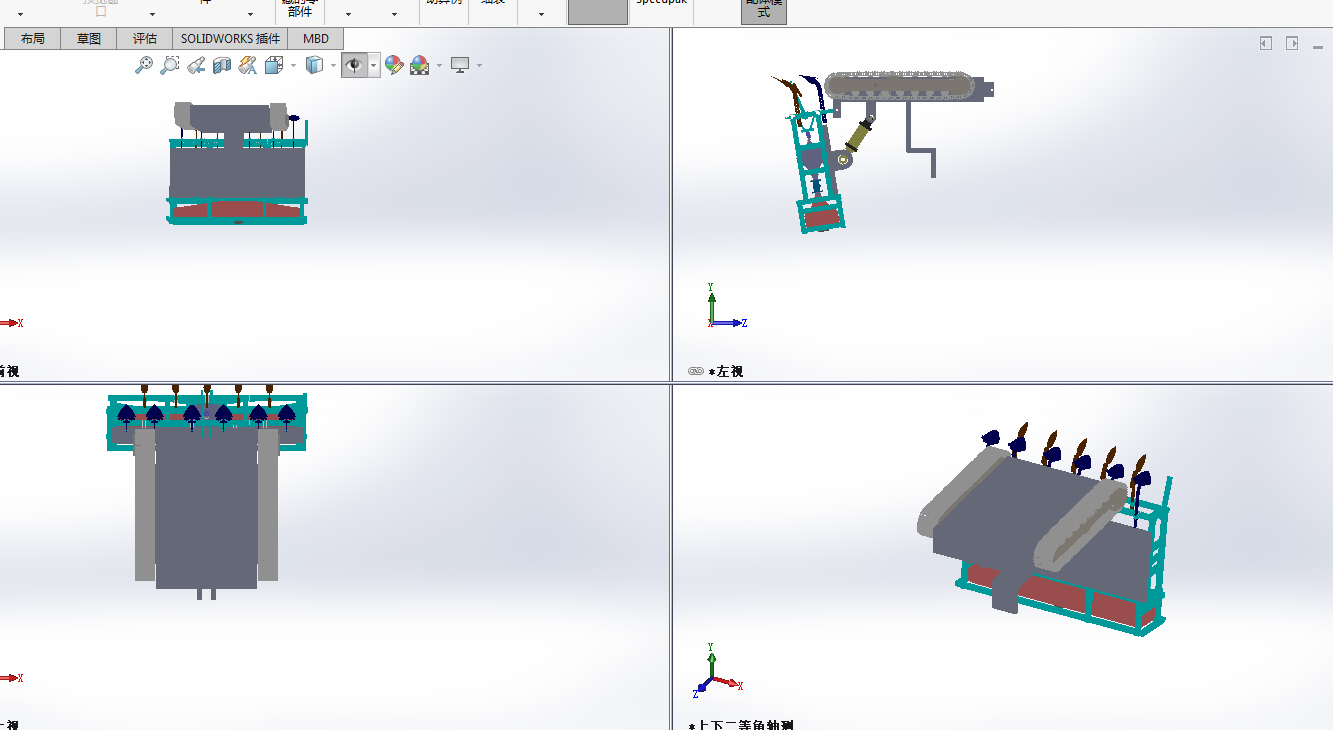This screenshot has height=730, width=1333.
Task: Click the link icon beside *左视
Action: [x=696, y=371]
